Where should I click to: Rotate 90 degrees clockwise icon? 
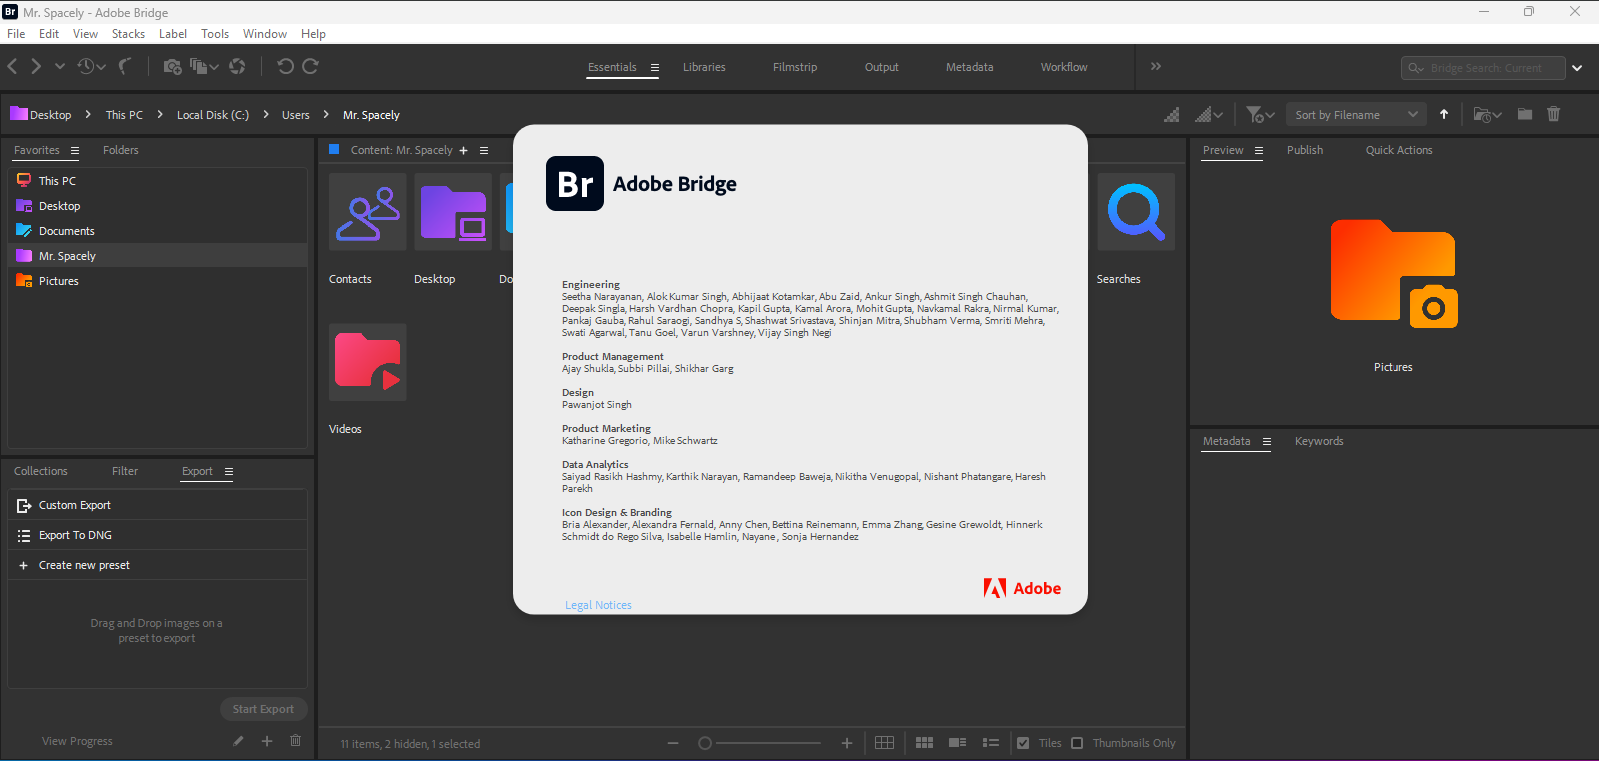pos(310,66)
